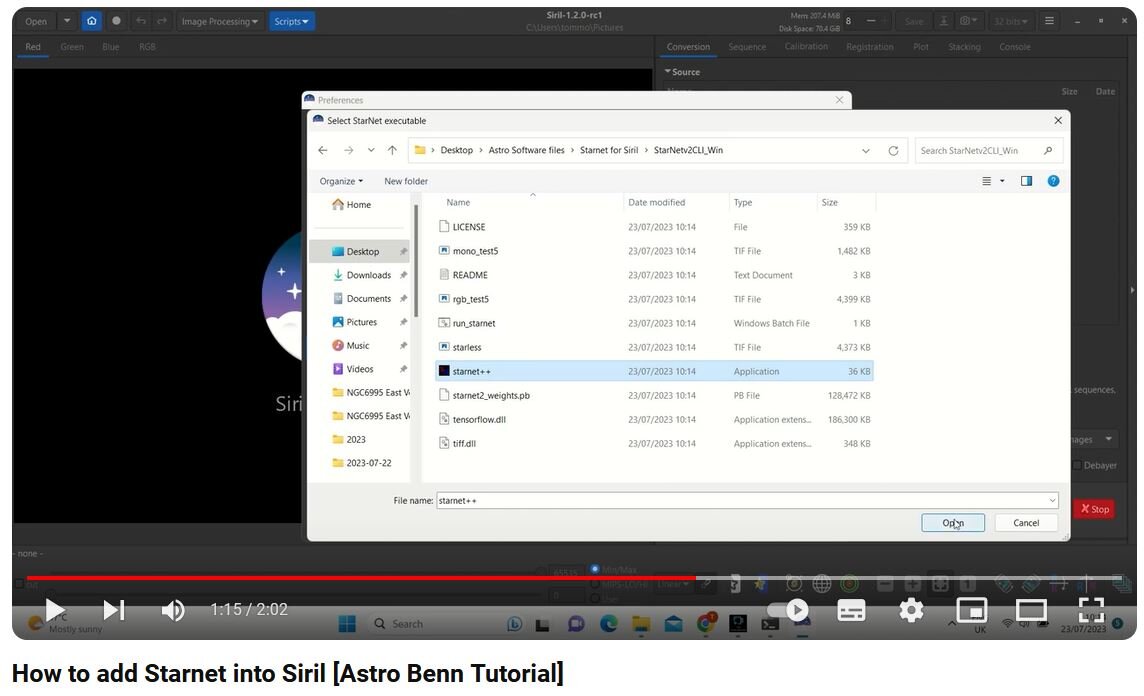
Task: Expand the File name dropdown arrow
Action: (1052, 500)
